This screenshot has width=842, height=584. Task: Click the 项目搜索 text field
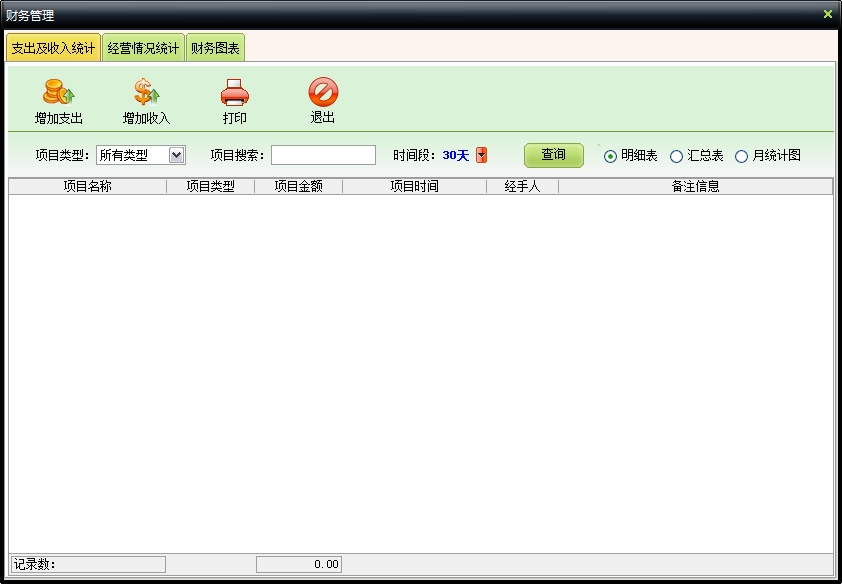pos(323,155)
